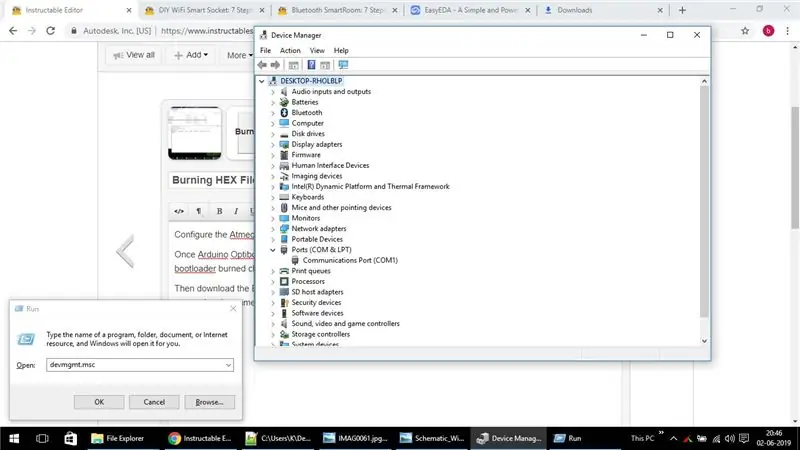Screen dimensions: 800x450
Task: Click the Chrome reload page icon
Action: (51, 31)
